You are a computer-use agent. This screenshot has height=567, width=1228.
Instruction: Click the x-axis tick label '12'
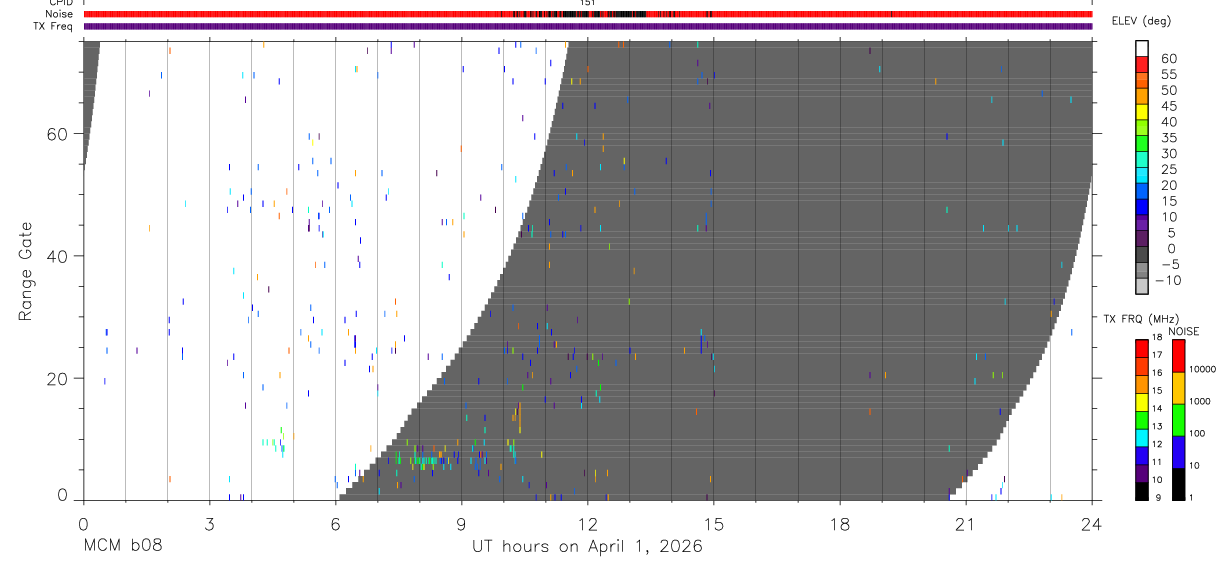coord(587,524)
